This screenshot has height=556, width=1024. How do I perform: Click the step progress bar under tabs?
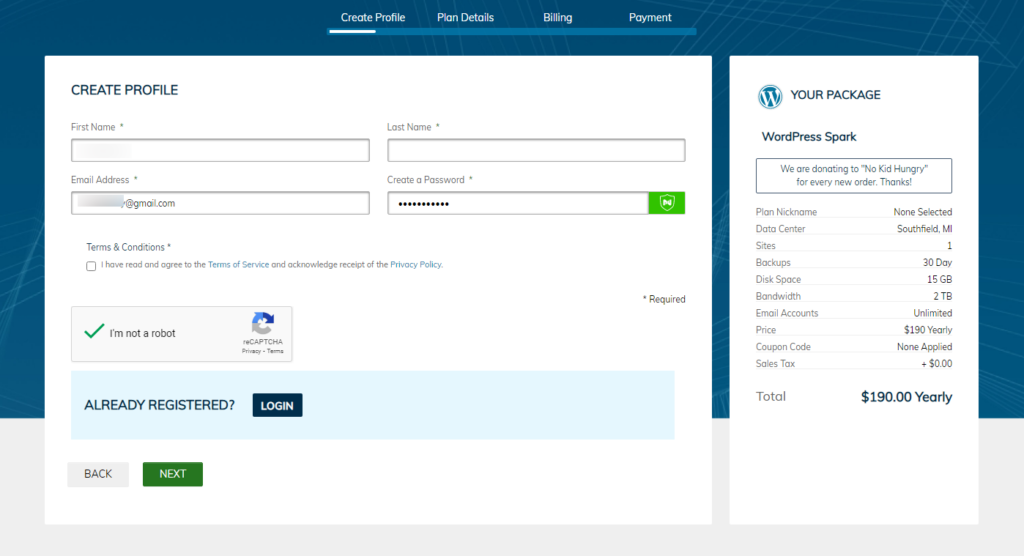tap(512, 31)
